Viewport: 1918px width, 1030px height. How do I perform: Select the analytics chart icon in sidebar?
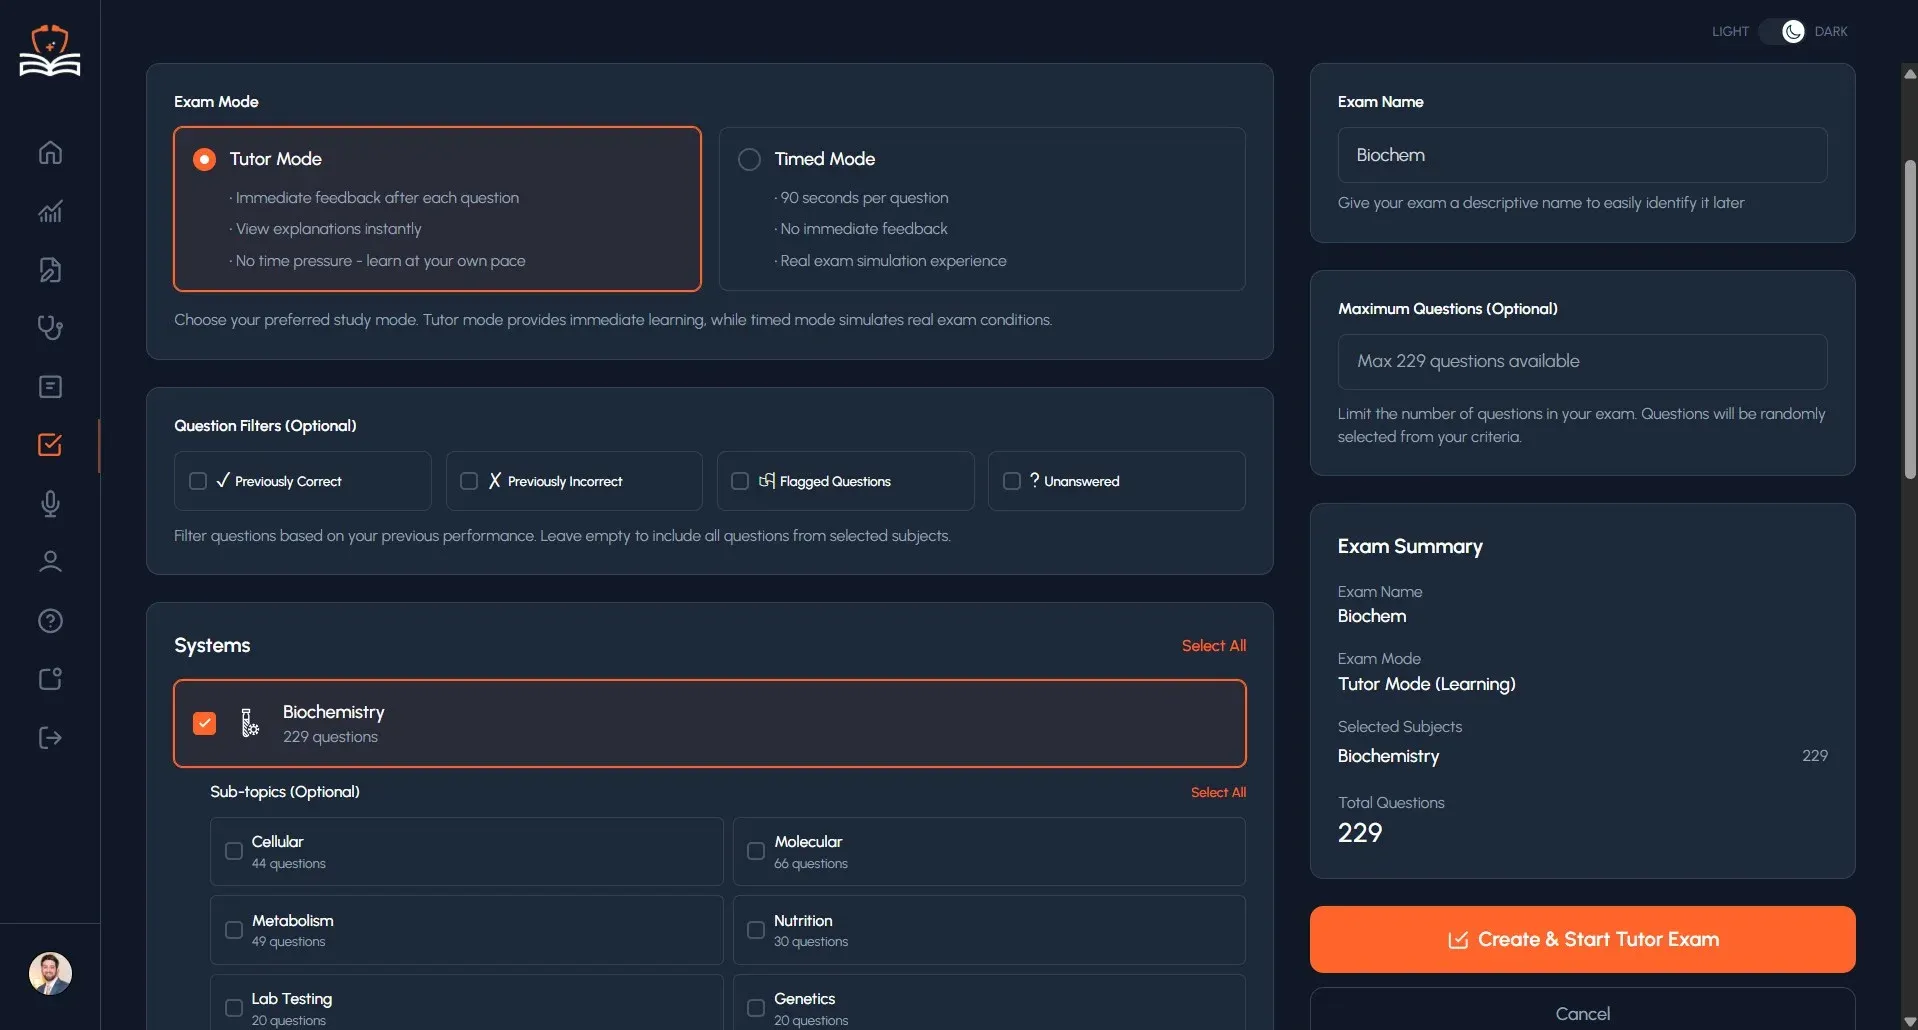pos(49,211)
